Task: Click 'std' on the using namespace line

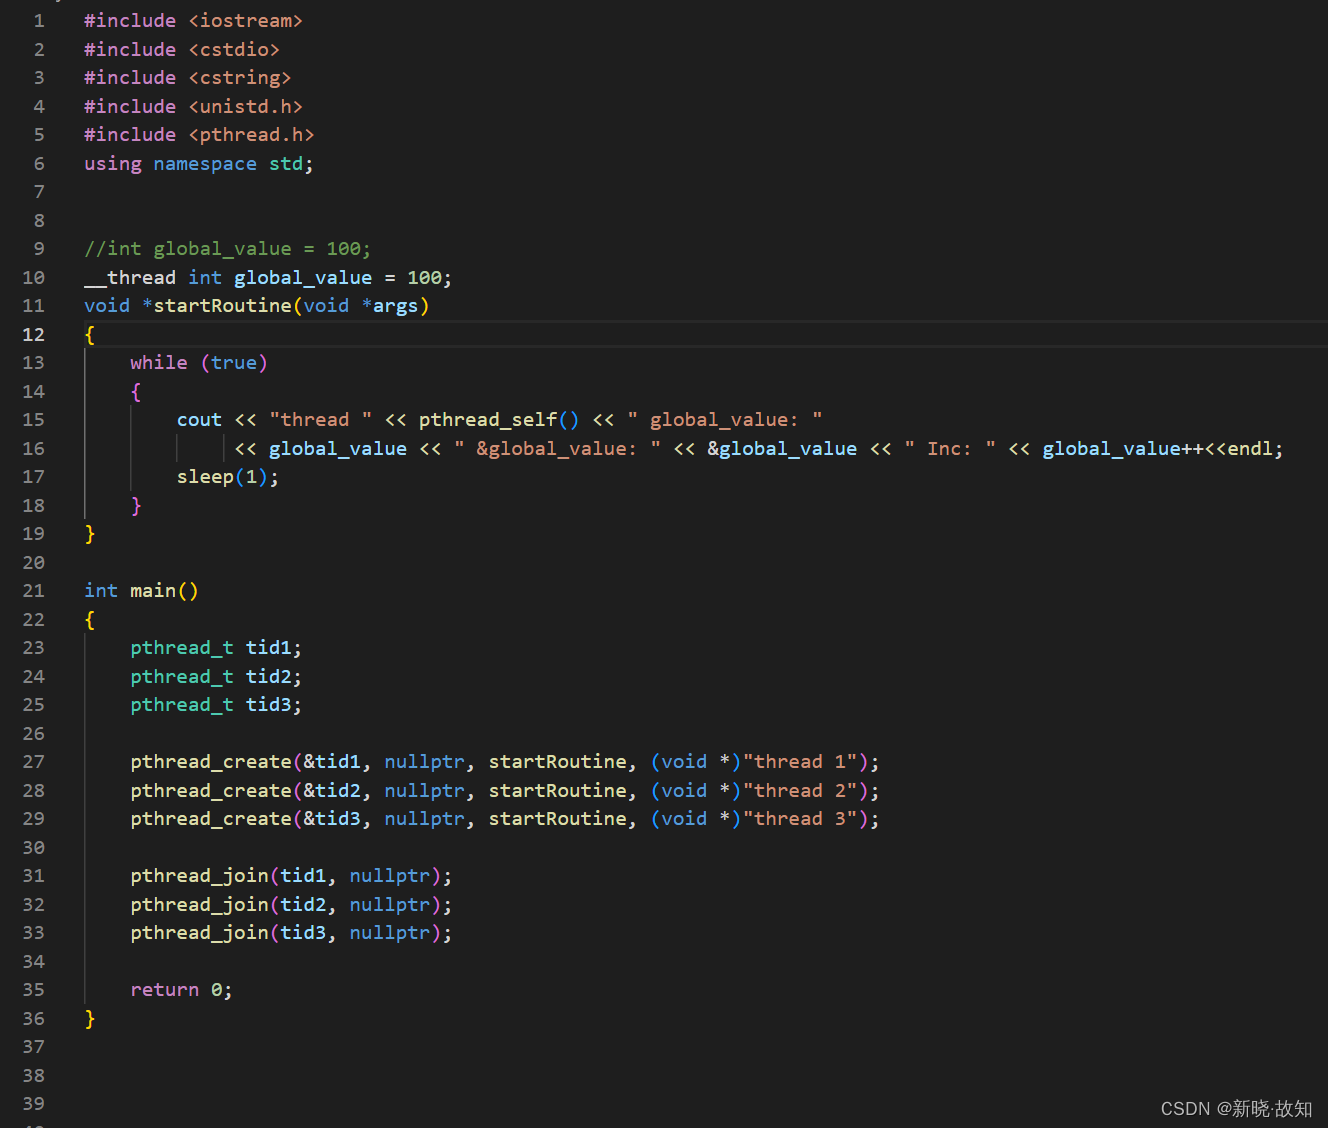Action: 286,164
